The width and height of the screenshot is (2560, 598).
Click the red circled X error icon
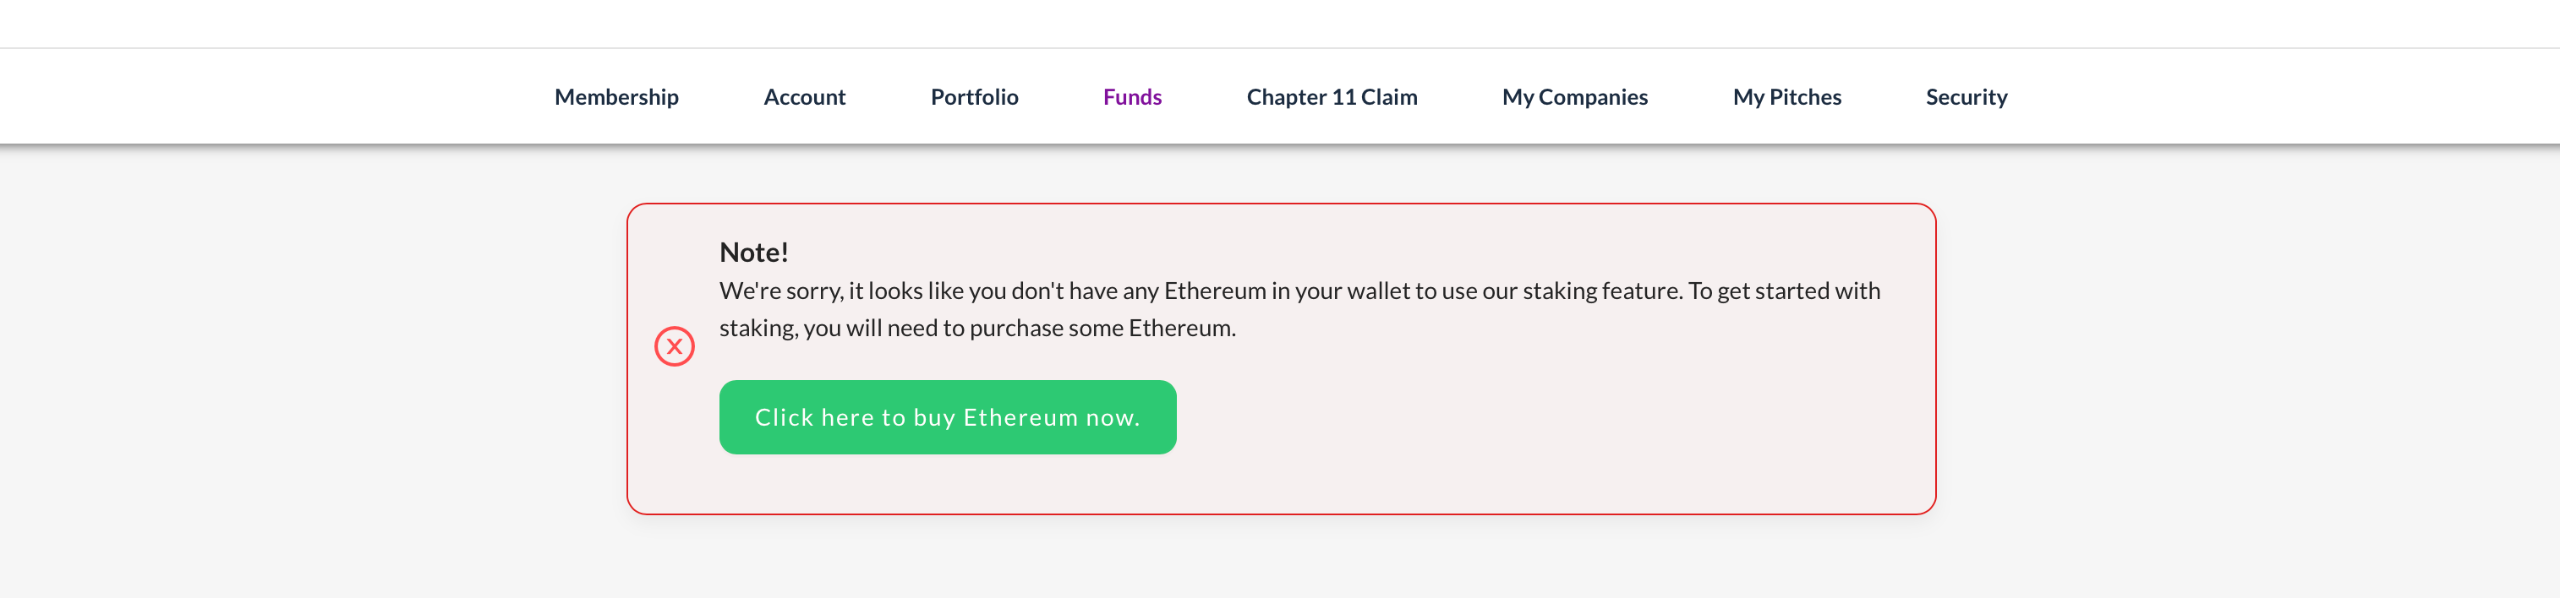pos(674,346)
